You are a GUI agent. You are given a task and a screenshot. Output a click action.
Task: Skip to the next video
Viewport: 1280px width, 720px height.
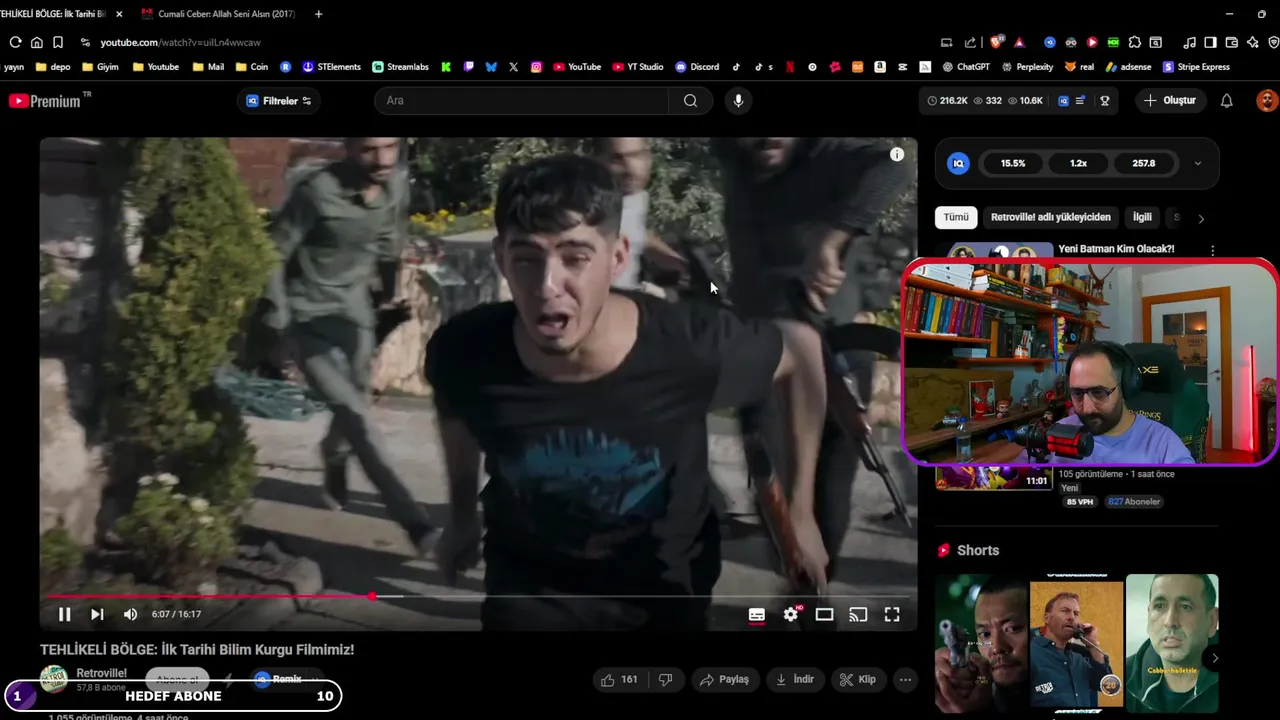click(x=97, y=614)
